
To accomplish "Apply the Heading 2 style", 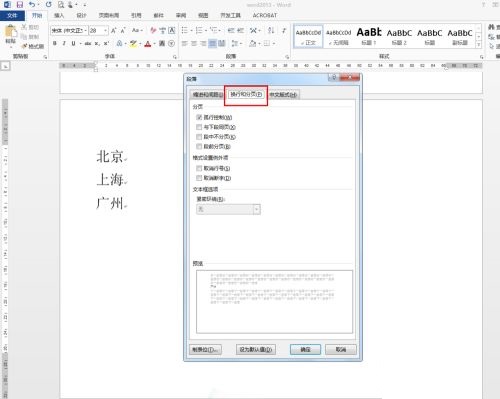I will [399, 36].
